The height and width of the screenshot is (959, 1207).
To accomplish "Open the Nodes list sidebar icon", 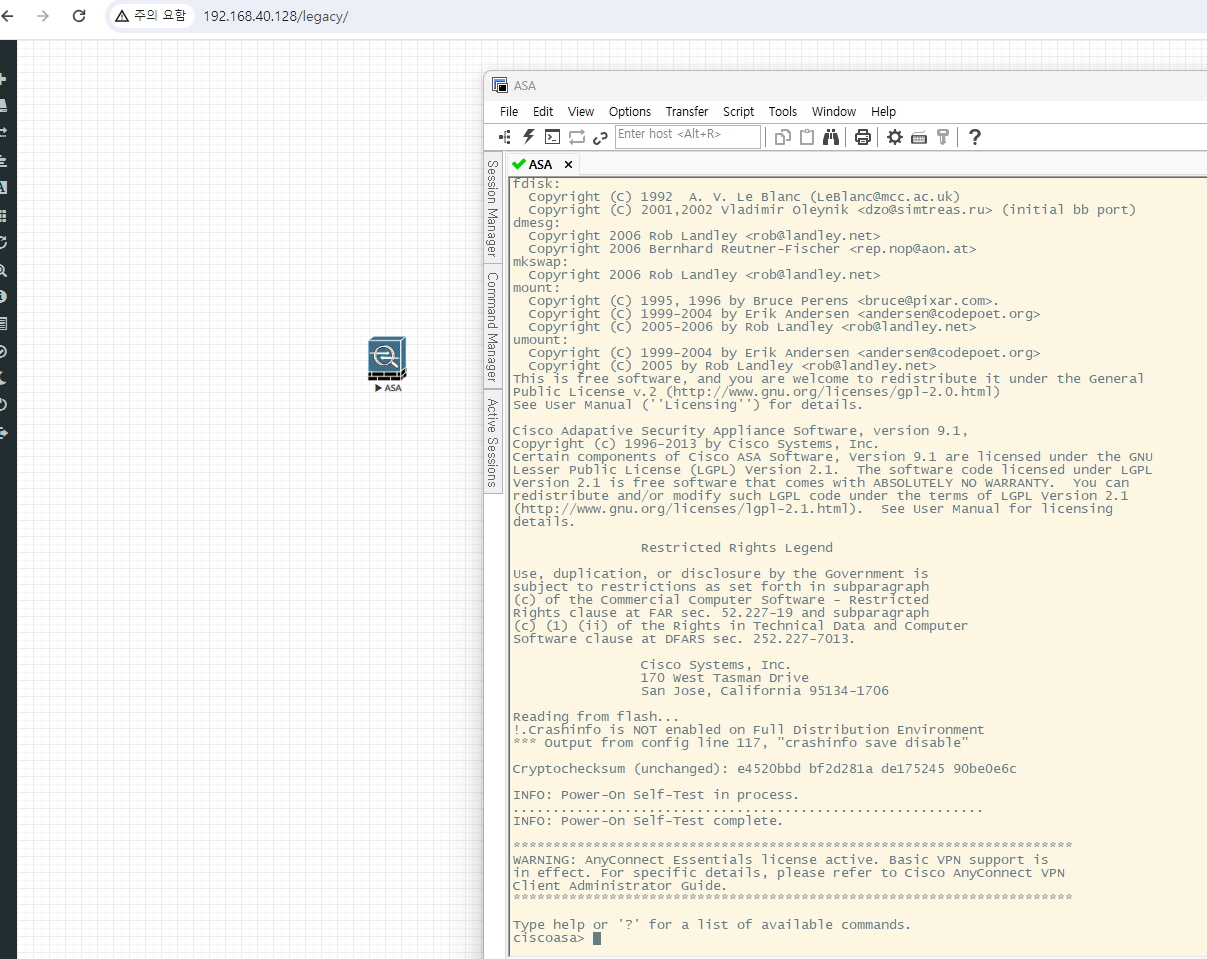I will tap(3, 105).
